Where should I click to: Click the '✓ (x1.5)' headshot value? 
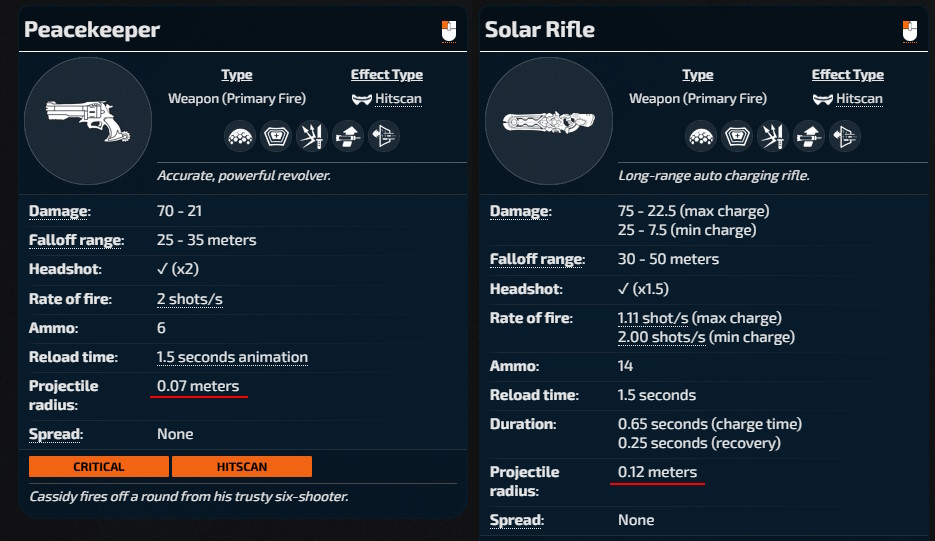pos(643,289)
